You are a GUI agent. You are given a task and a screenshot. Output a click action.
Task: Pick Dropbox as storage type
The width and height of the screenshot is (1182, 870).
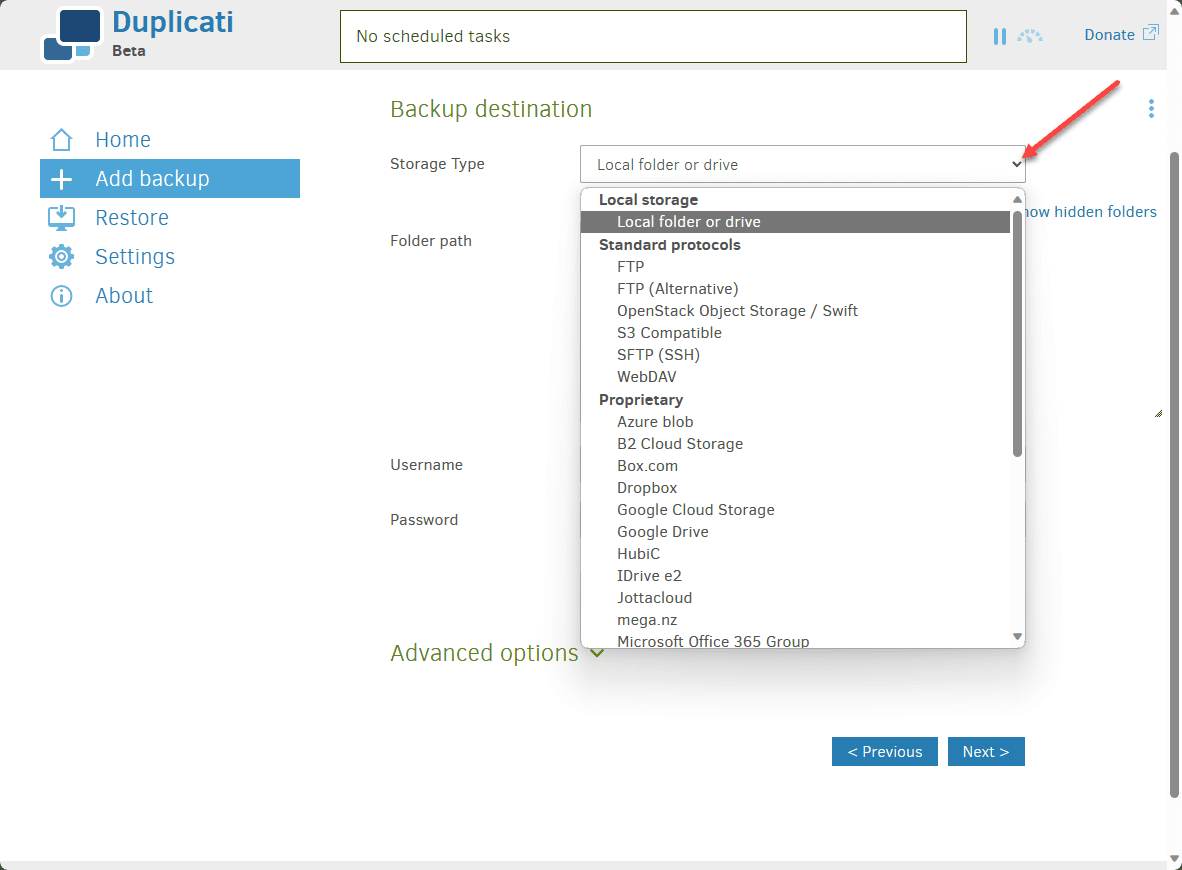pos(795,488)
